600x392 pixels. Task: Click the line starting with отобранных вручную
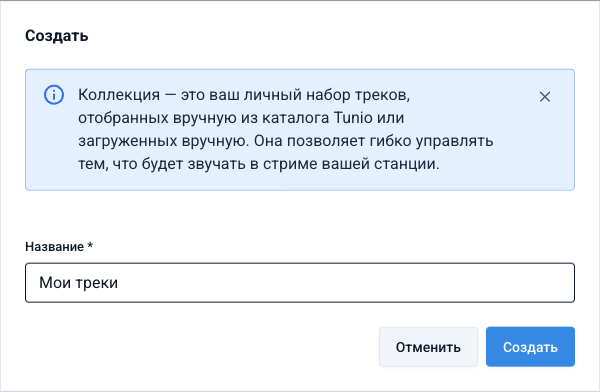241,118
